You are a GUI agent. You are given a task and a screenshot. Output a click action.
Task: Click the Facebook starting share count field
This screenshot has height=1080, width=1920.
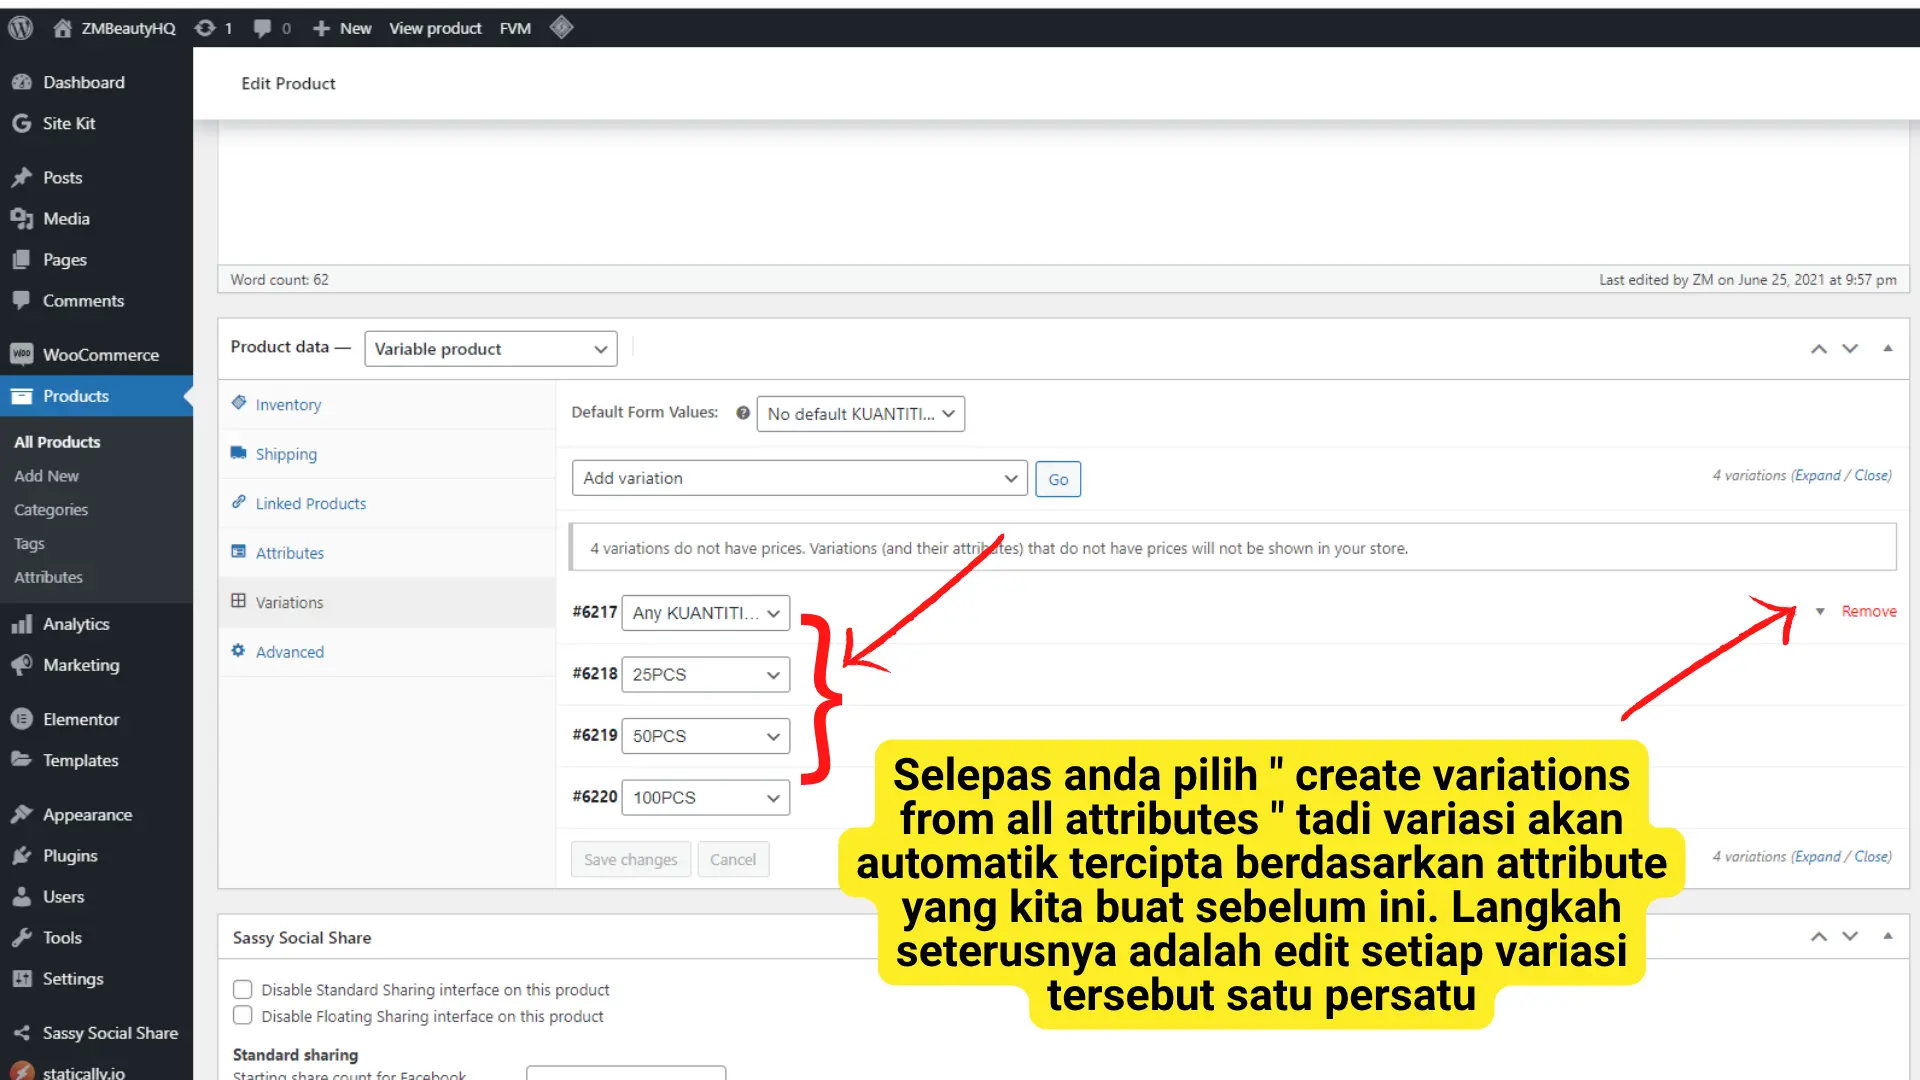click(626, 1073)
